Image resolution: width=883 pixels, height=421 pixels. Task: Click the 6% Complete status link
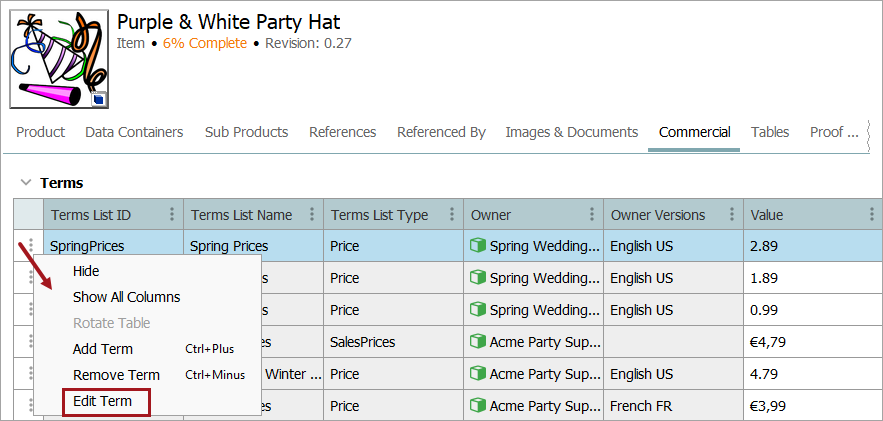point(204,43)
